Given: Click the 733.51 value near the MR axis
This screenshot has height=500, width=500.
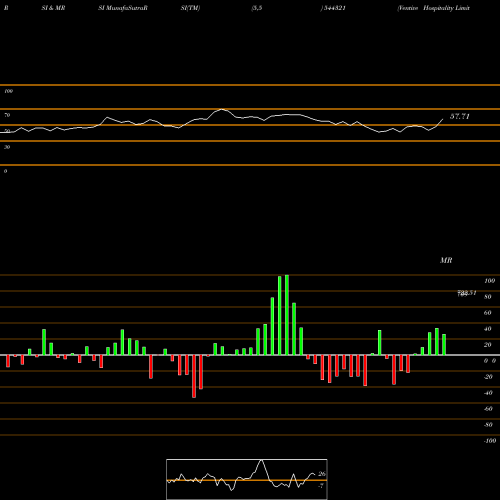Looking at the screenshot, I should pos(467,293).
